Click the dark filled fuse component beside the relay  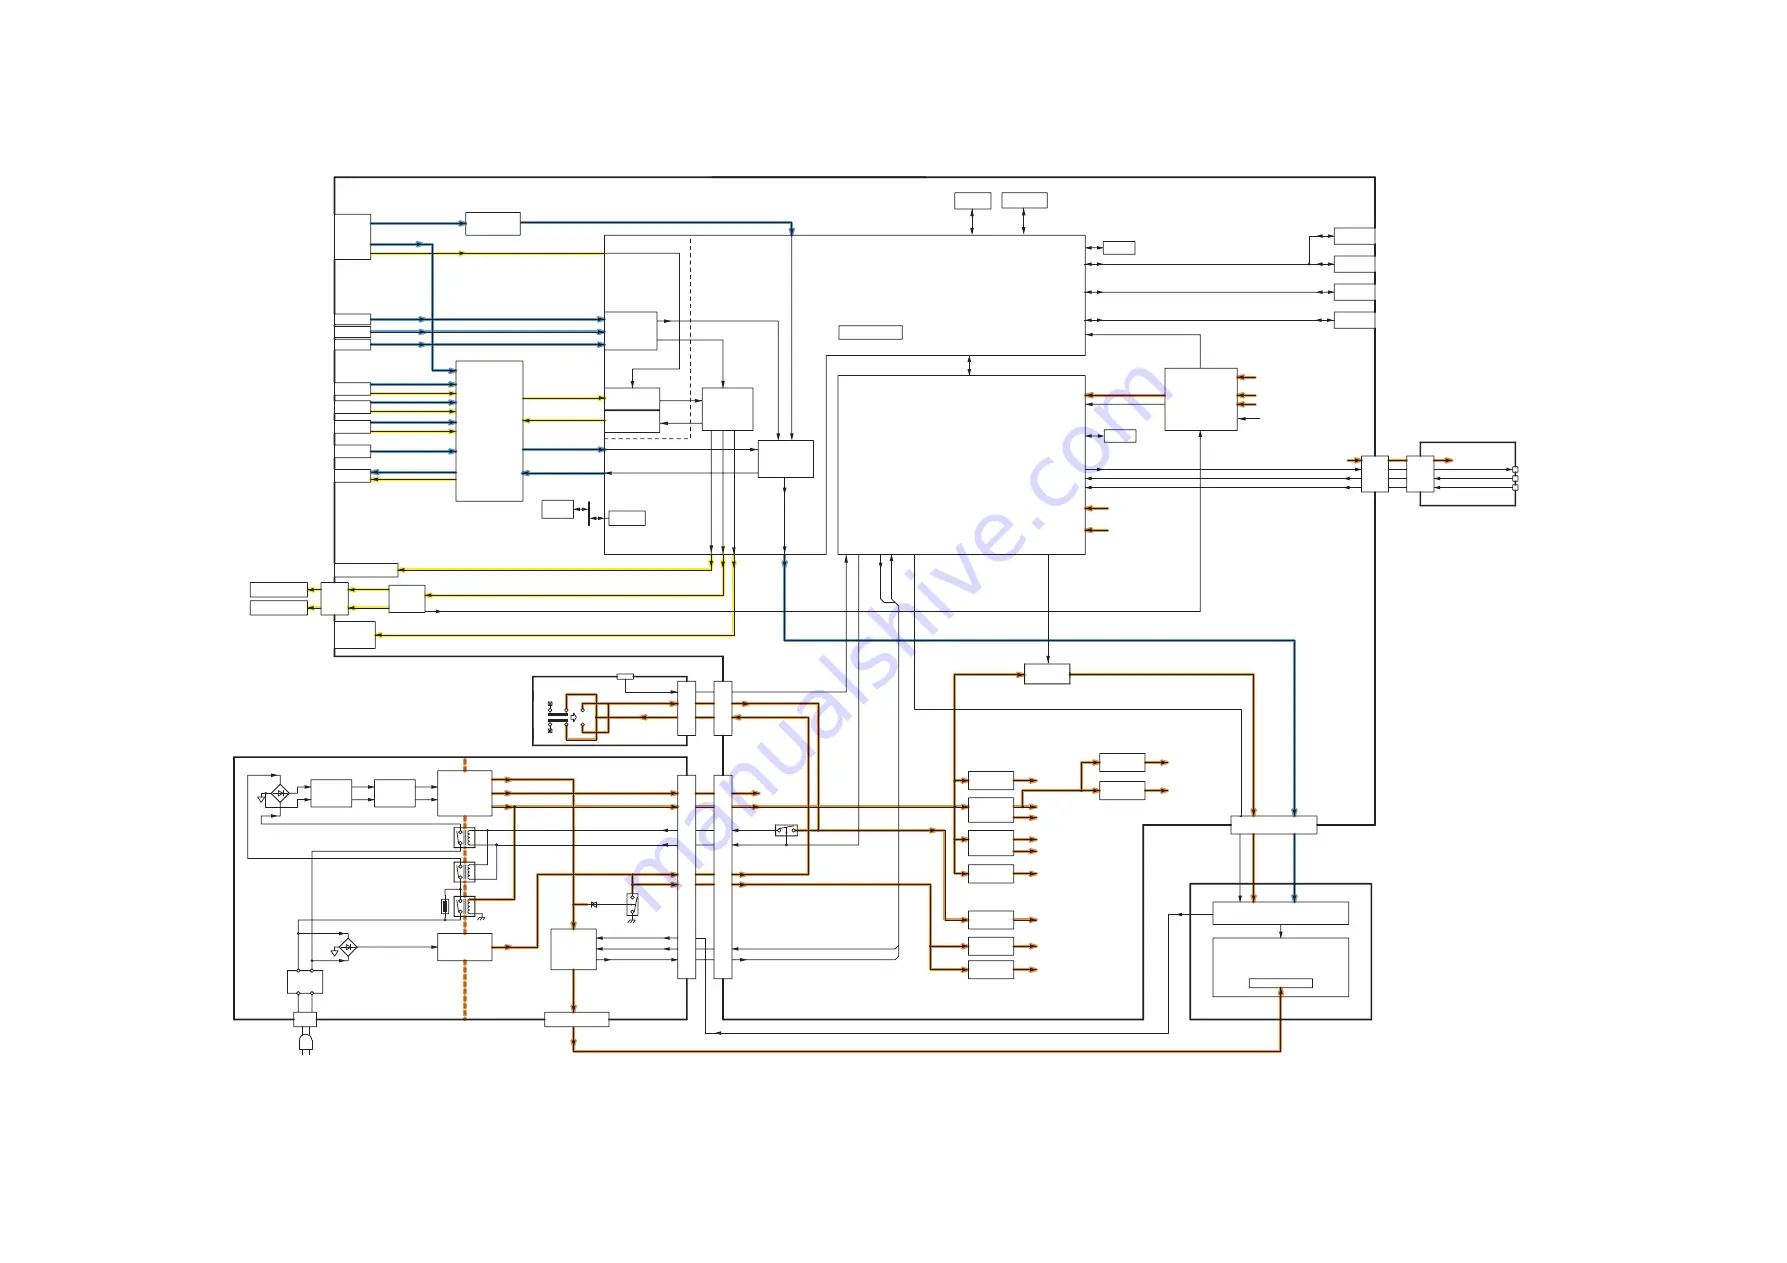[445, 907]
